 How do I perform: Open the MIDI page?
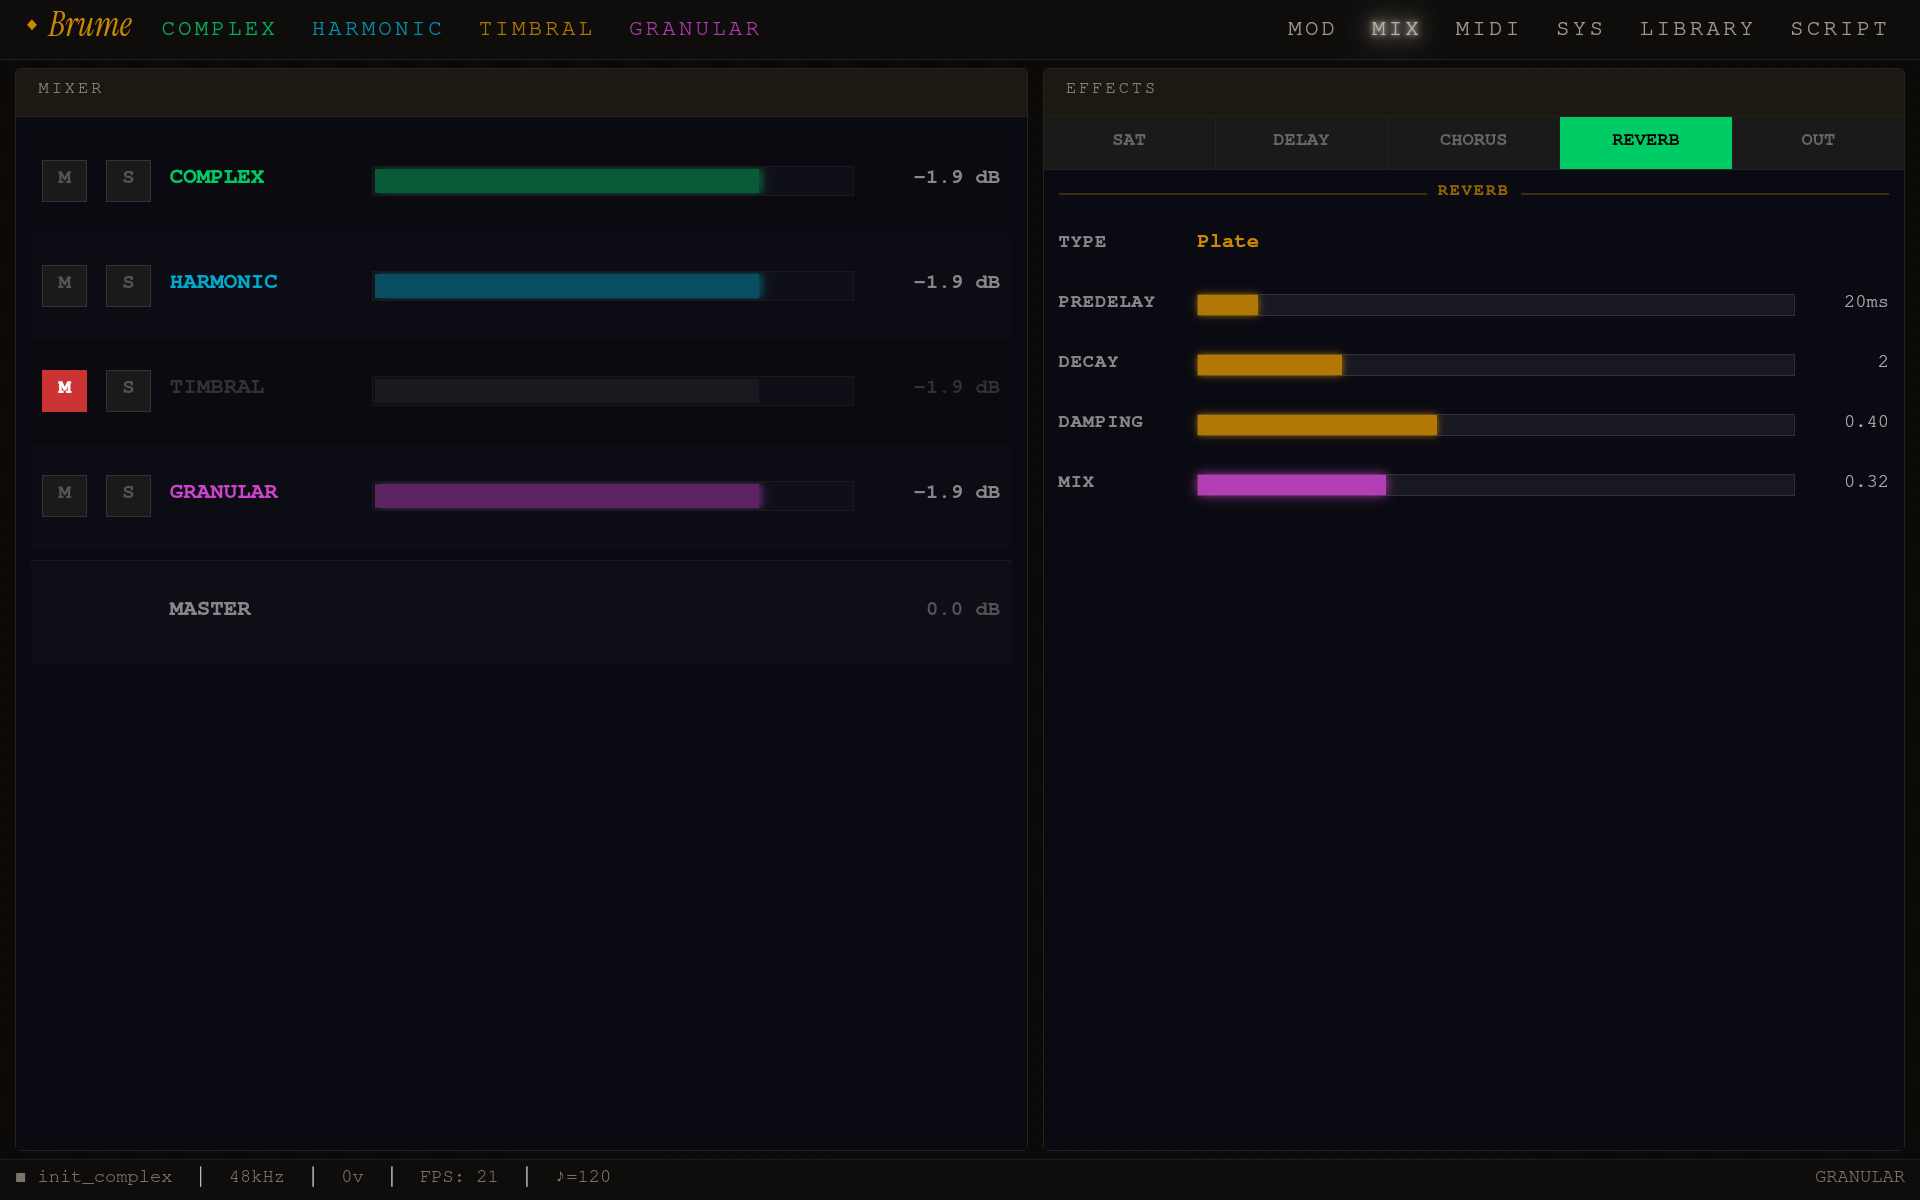click(x=1487, y=28)
